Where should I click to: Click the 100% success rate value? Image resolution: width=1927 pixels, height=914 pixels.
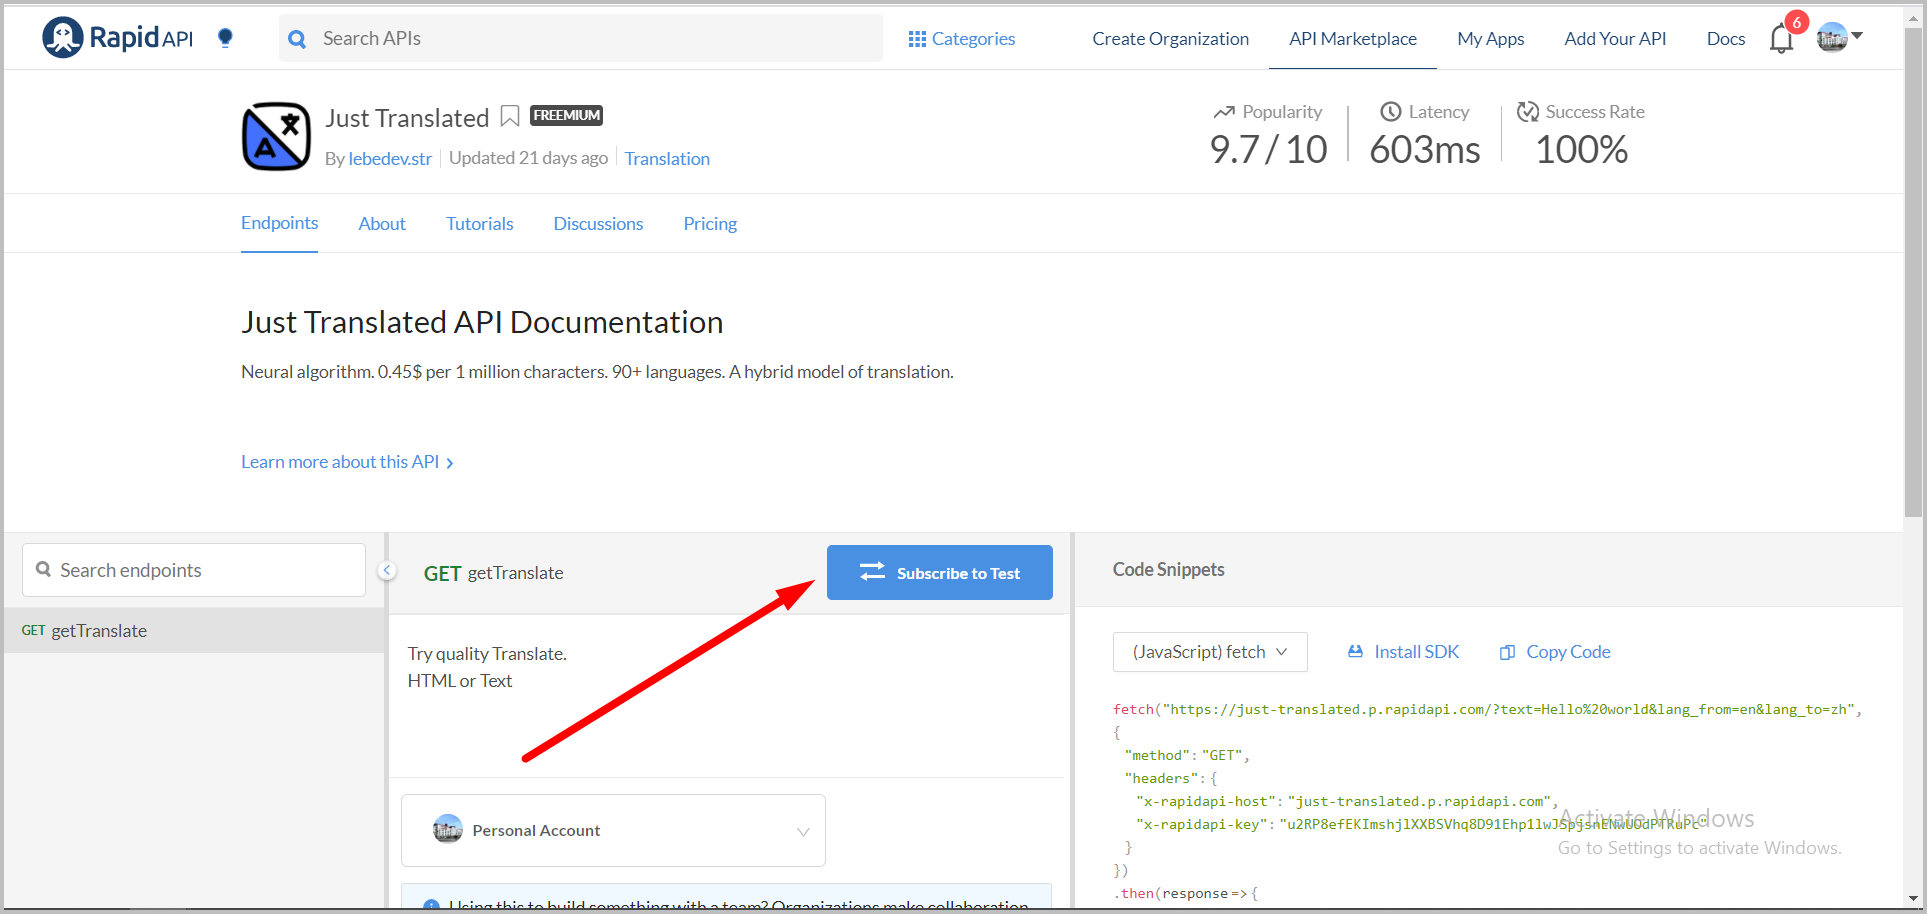click(x=1581, y=150)
